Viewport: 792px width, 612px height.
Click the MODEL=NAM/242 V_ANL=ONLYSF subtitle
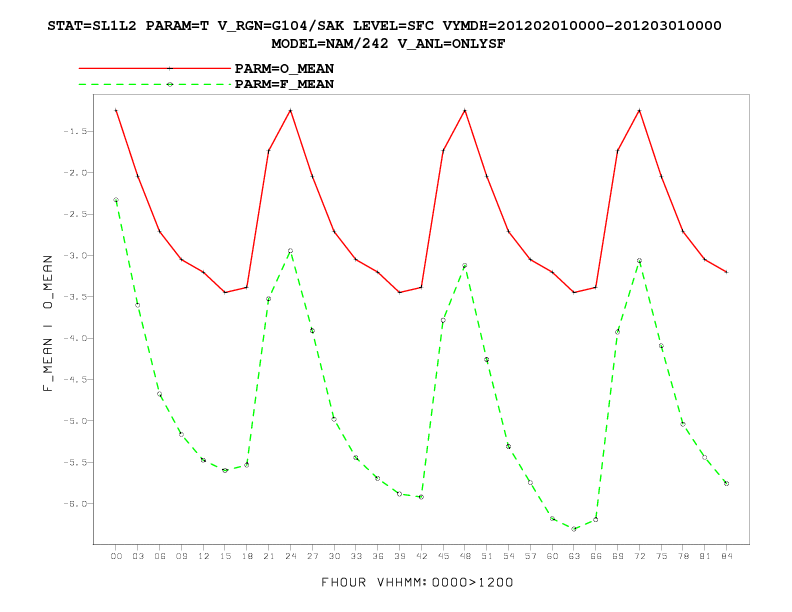tap(388, 44)
